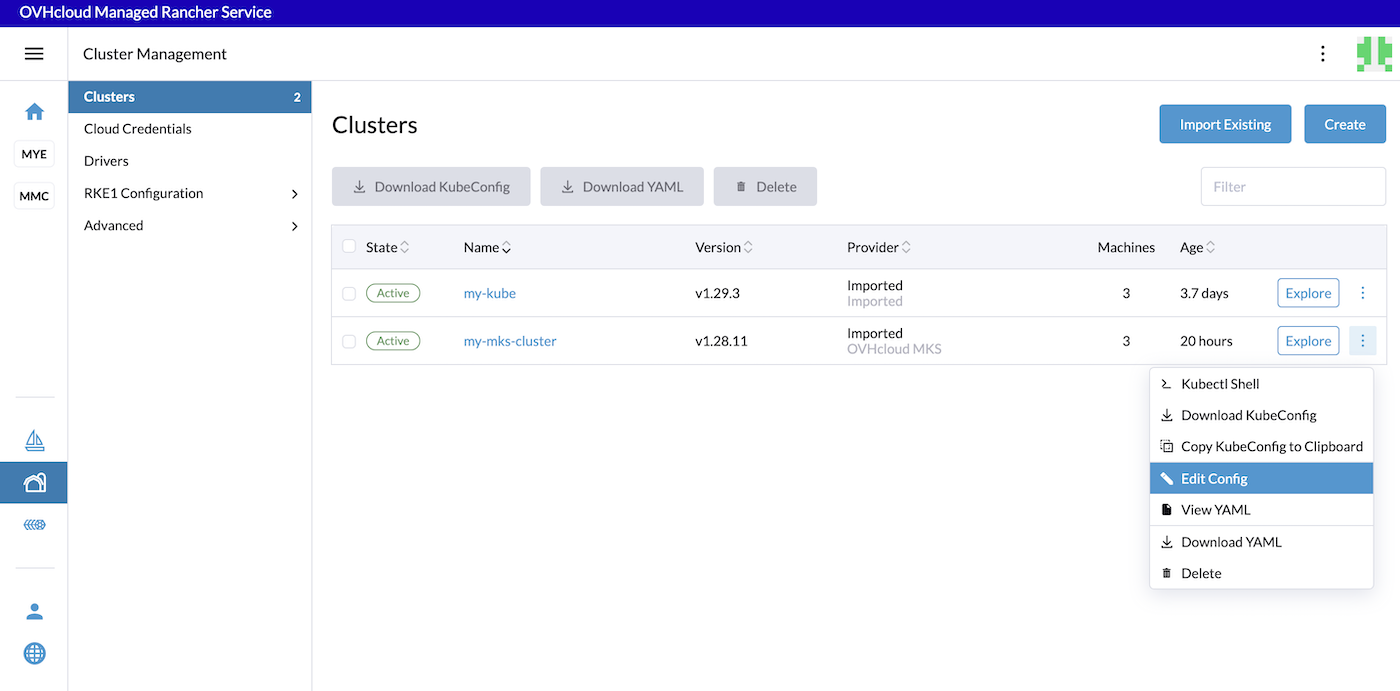
Task: Open the user account icon at sidebar bottom
Action: click(x=34, y=610)
